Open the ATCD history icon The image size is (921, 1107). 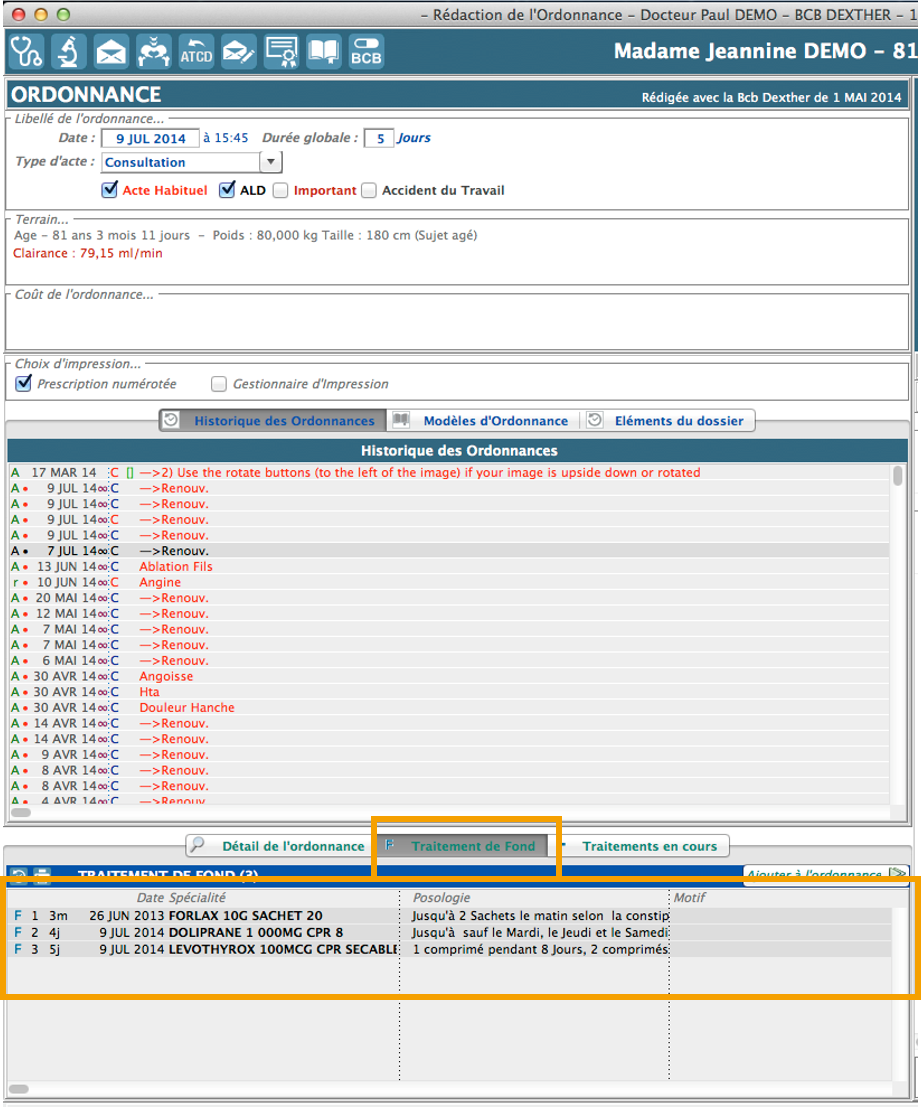click(x=196, y=50)
